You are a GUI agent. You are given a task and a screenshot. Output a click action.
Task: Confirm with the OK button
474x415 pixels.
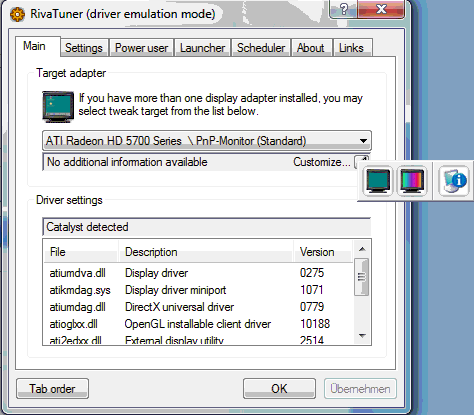click(279, 389)
